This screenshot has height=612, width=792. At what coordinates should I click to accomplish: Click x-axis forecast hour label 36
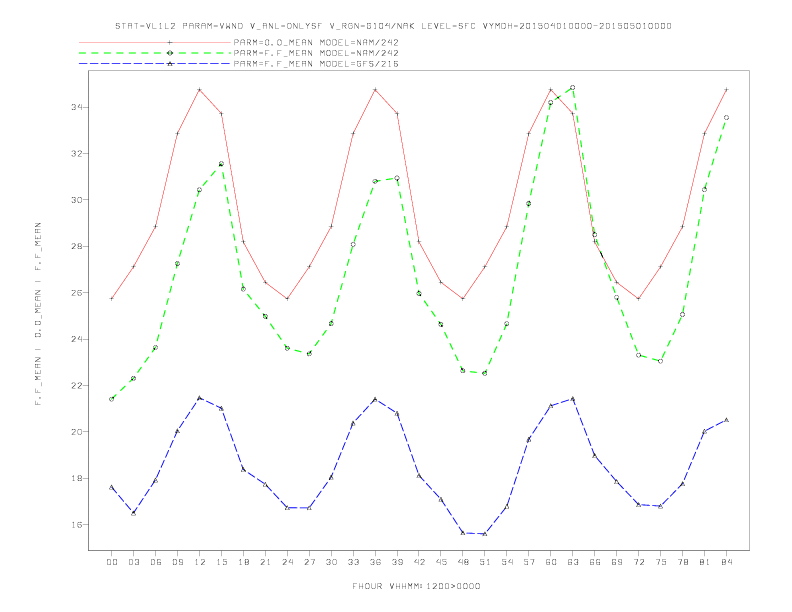[375, 562]
